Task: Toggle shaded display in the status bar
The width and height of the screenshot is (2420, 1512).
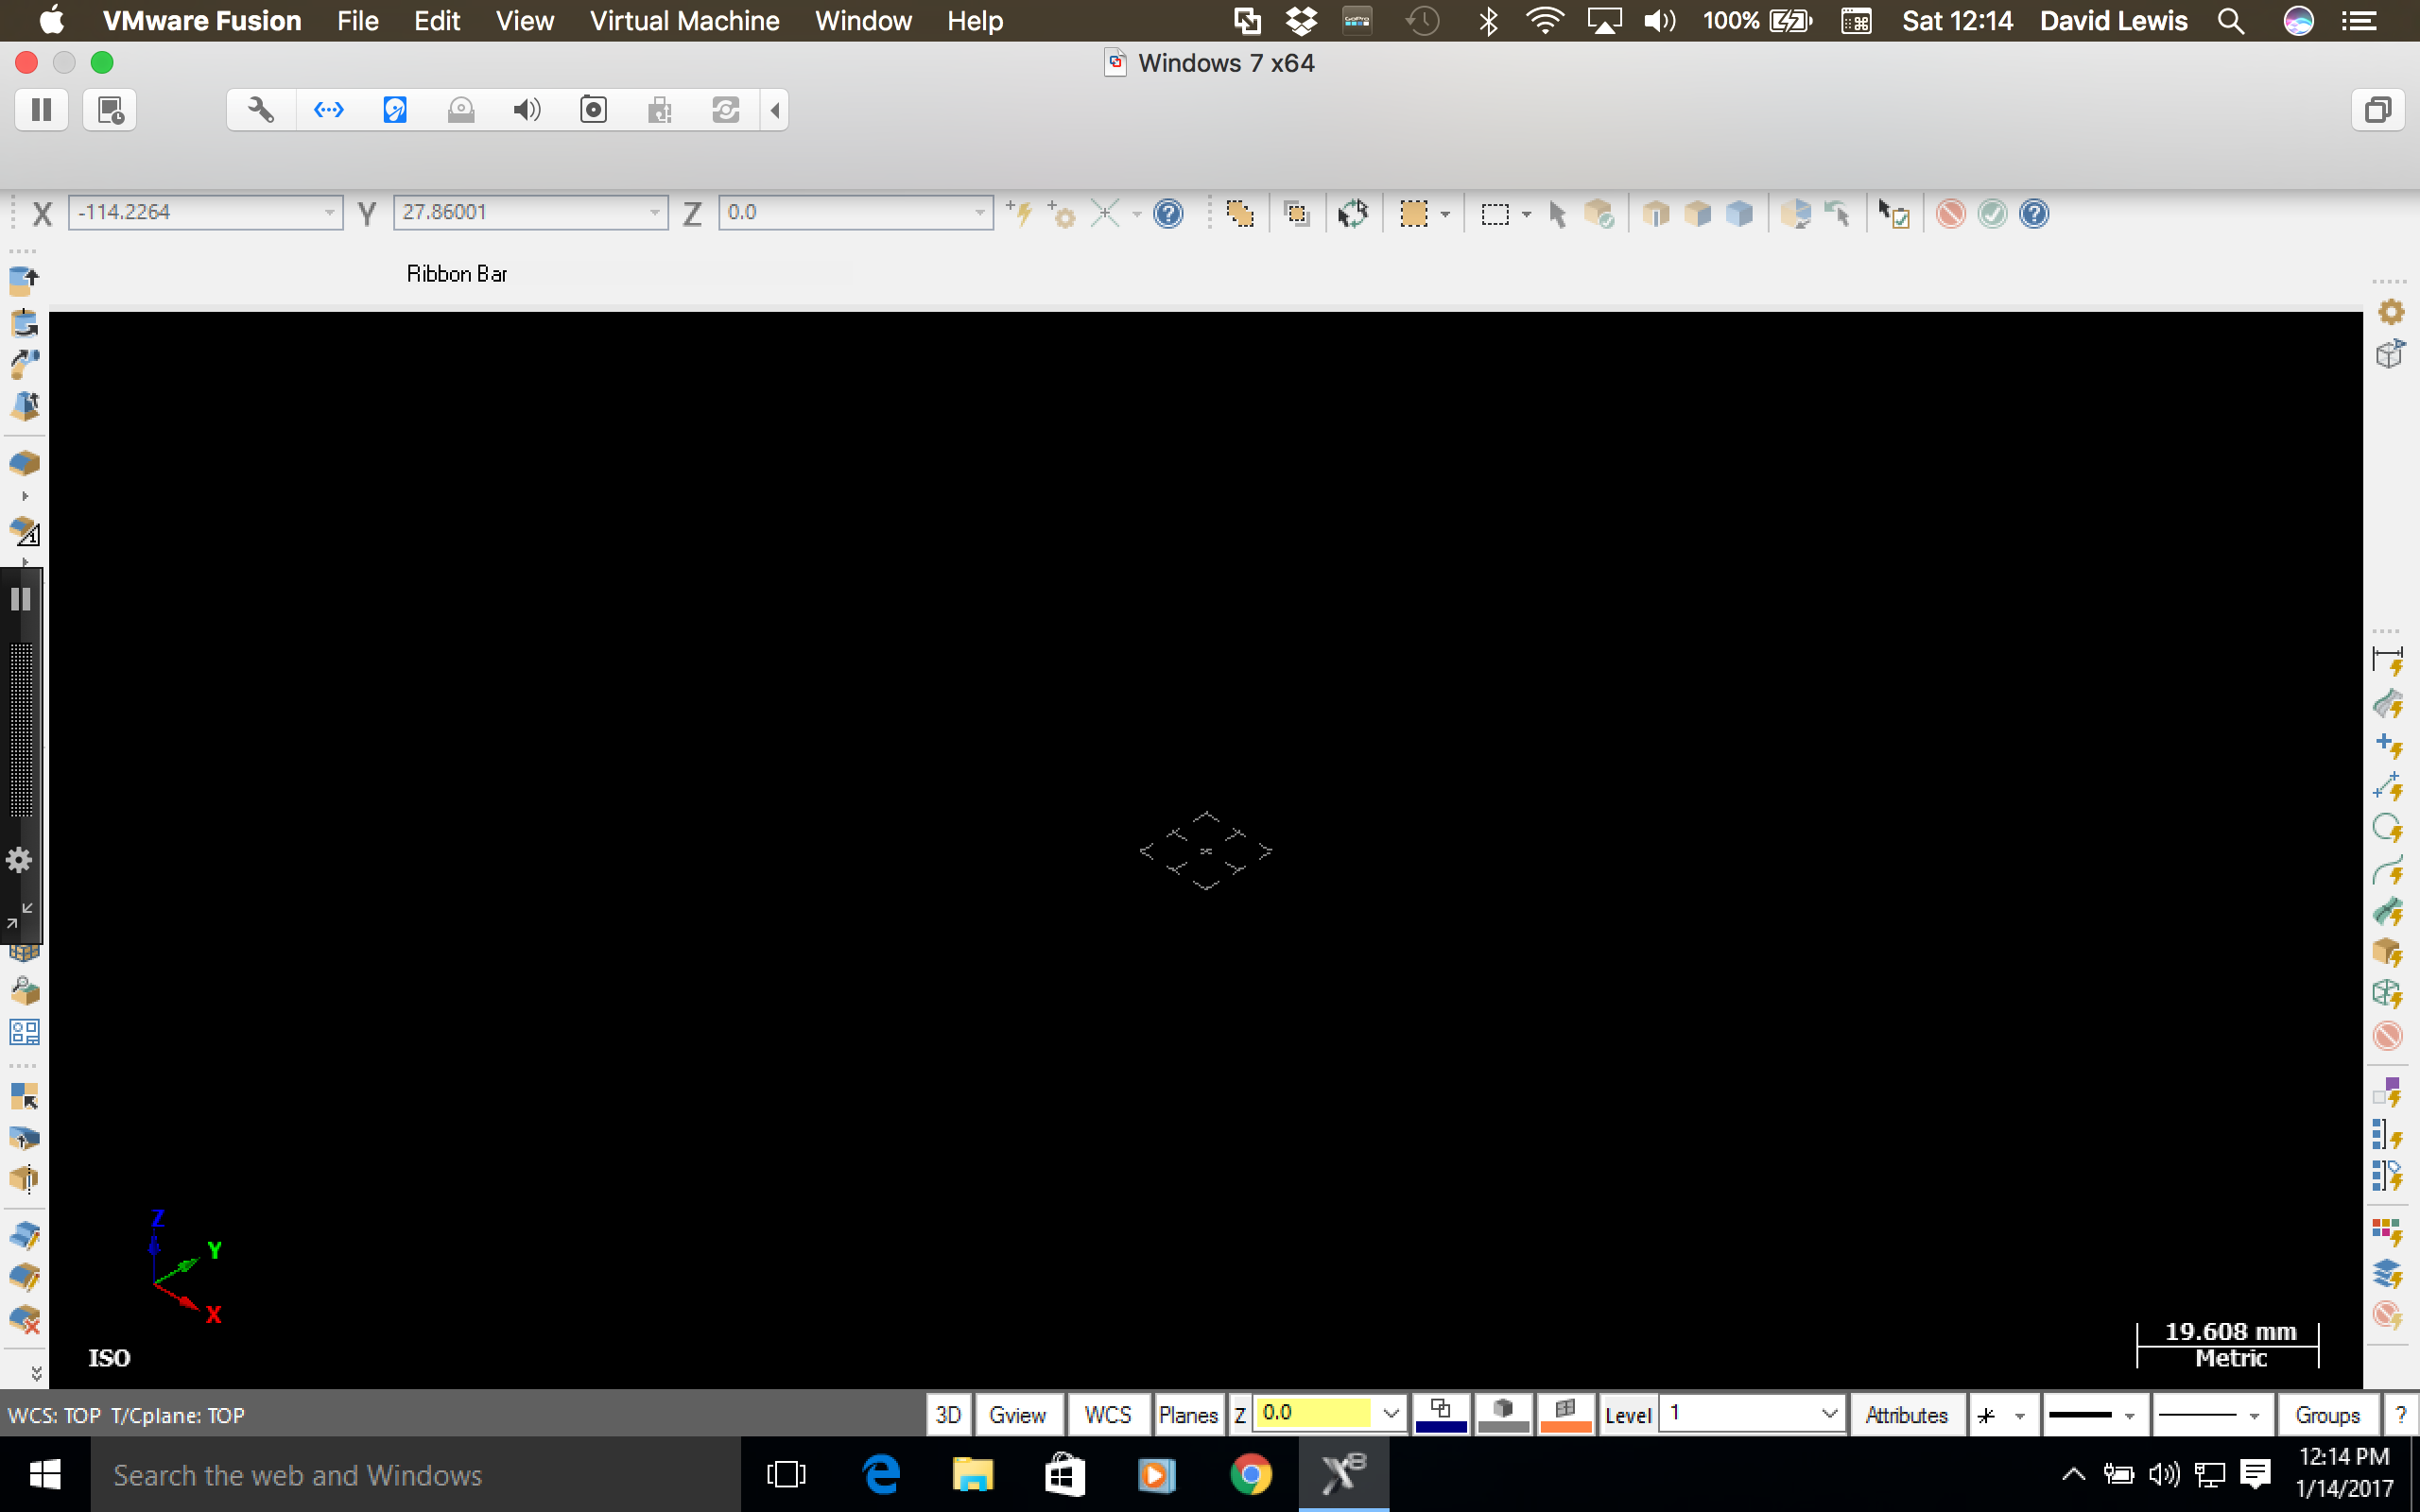Action: point(1503,1413)
